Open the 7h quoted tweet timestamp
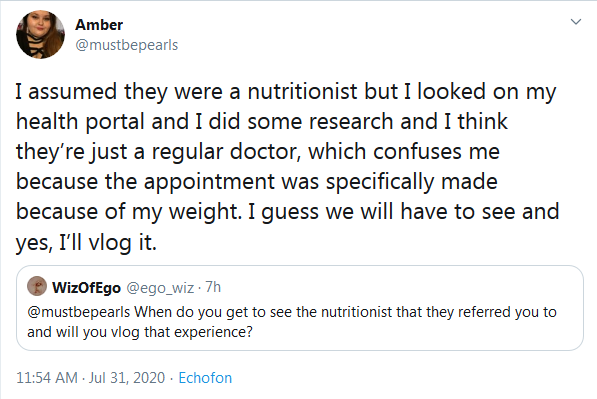The width and height of the screenshot is (597, 399). 213,287
